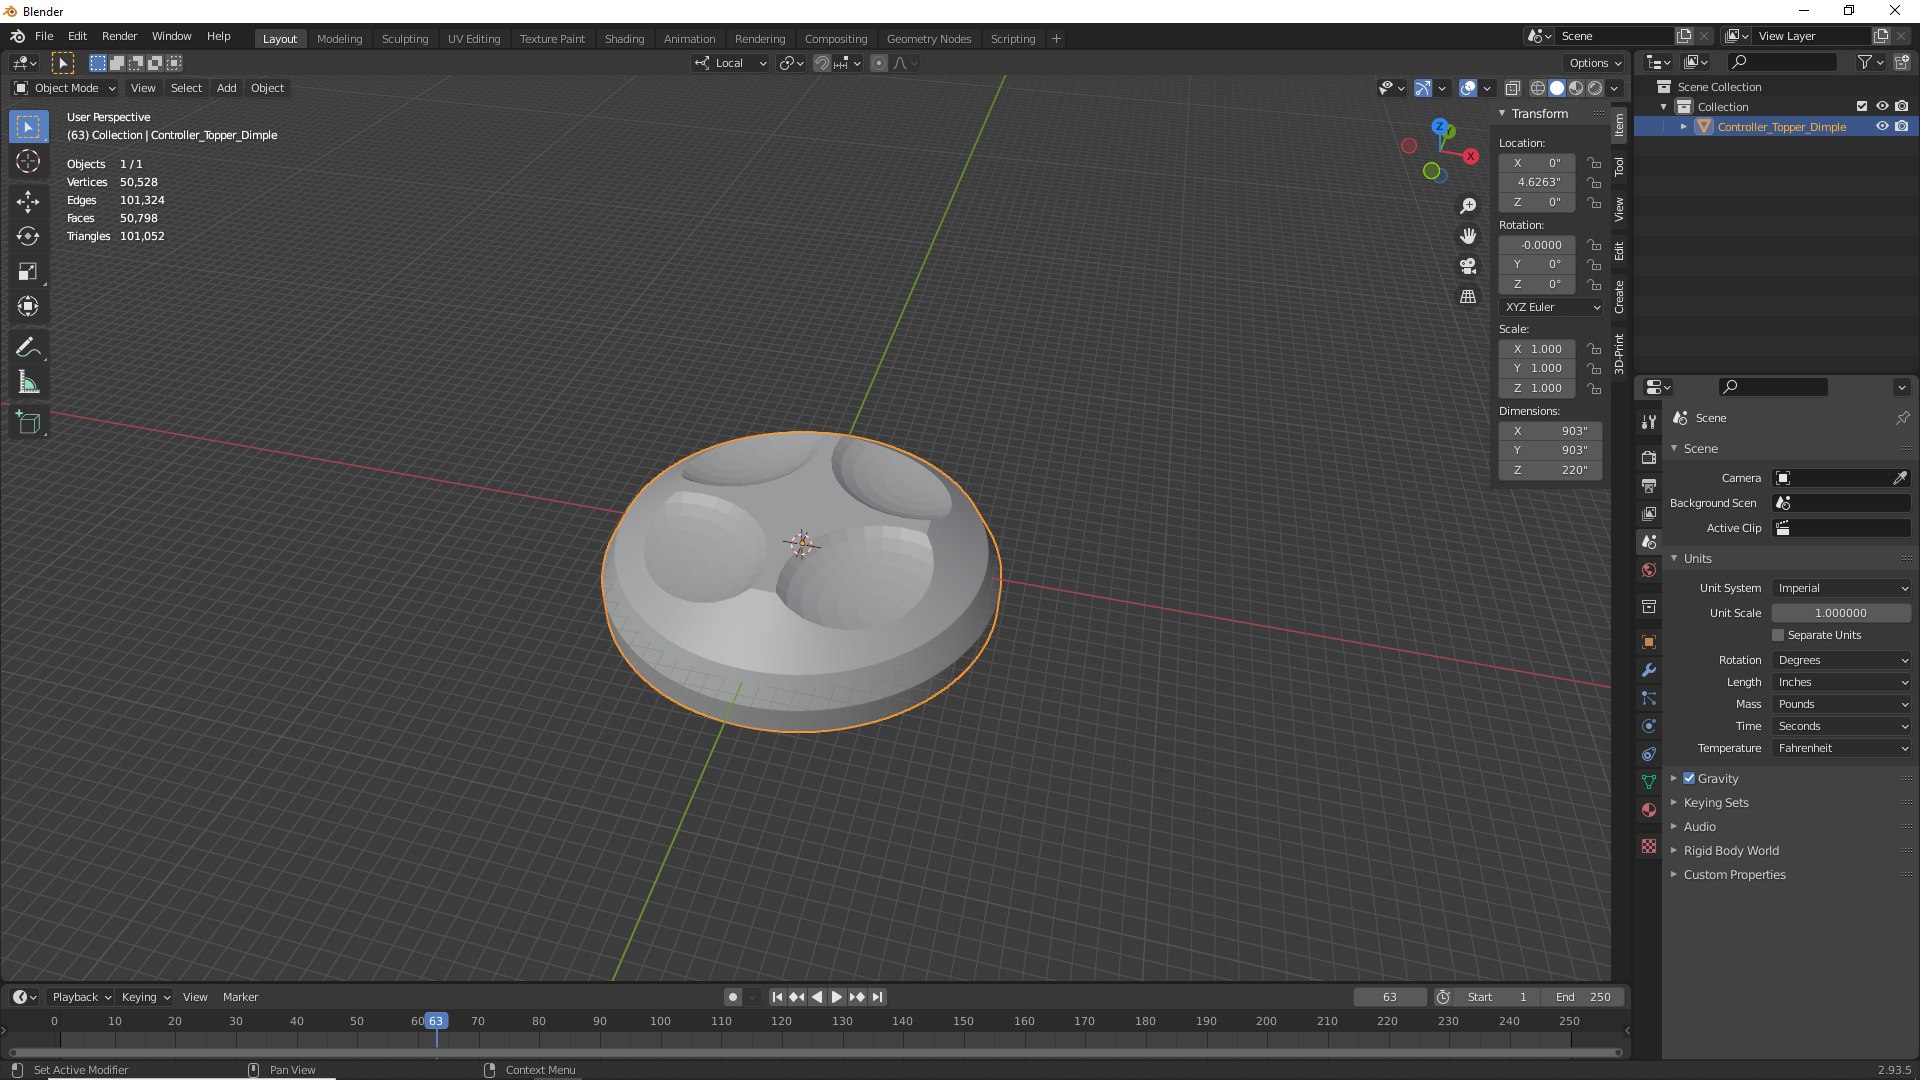1920x1080 pixels.
Task: Click the Unit Scale value slider
Action: click(1840, 613)
